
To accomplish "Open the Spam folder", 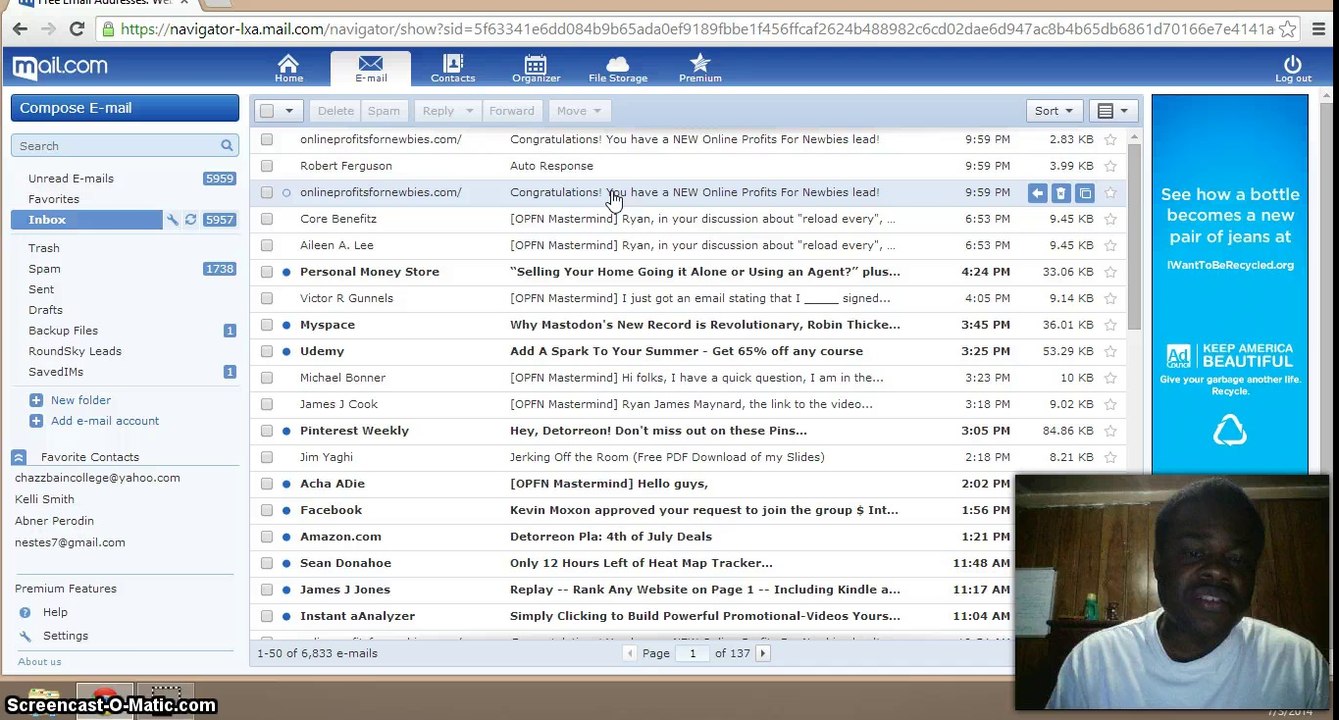I will coord(45,269).
